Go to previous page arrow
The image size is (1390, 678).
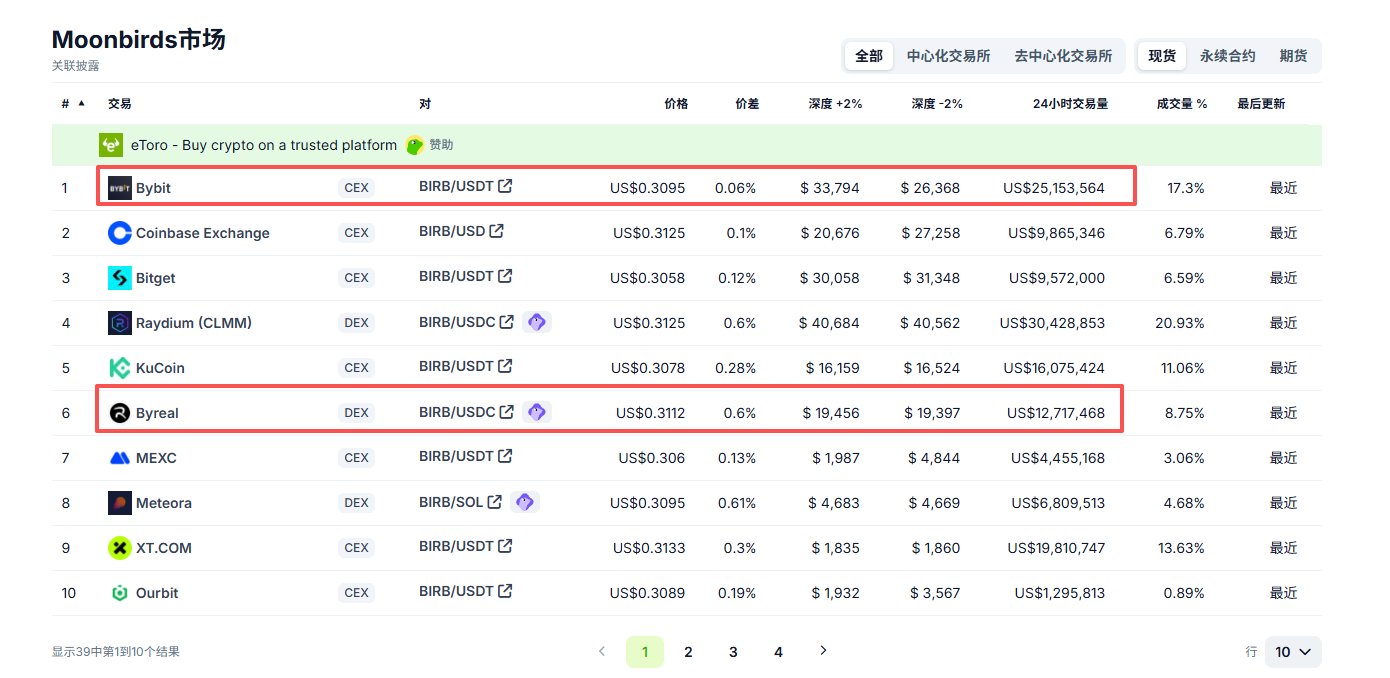(x=602, y=651)
